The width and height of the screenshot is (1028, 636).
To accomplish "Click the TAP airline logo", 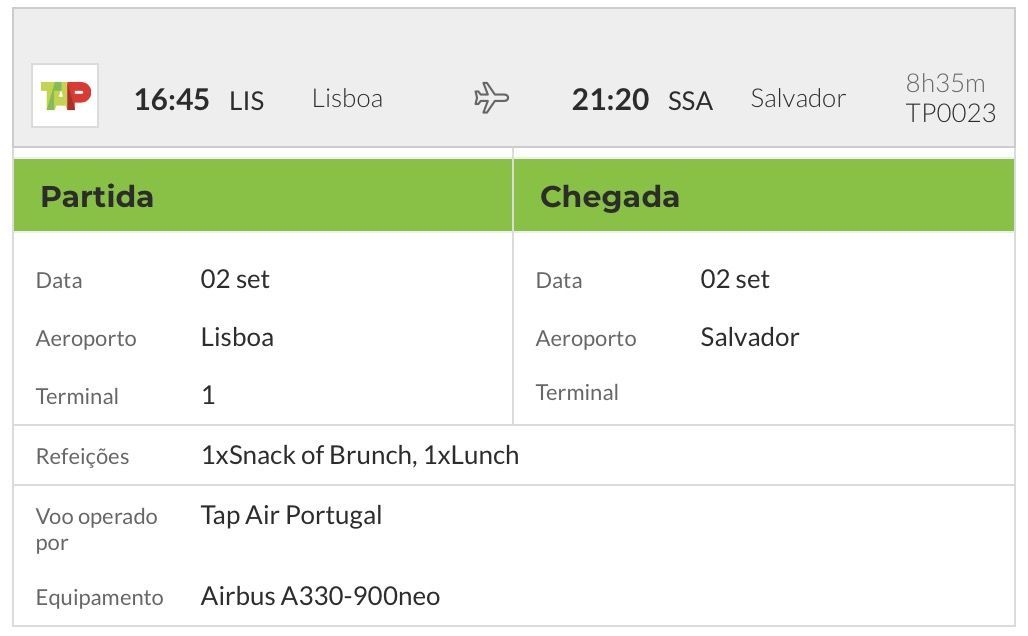I will click(x=65, y=96).
